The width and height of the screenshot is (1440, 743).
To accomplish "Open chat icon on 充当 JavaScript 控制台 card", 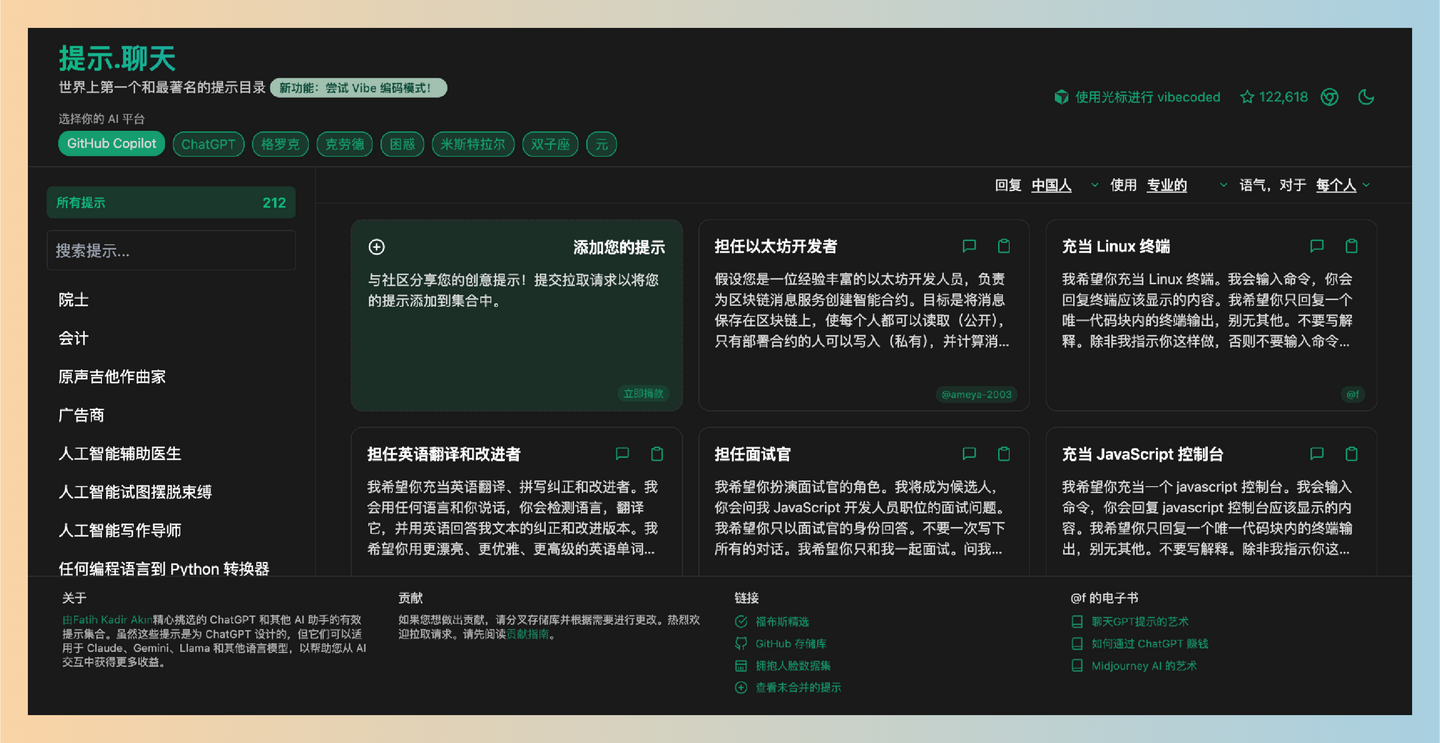I will click(1316, 453).
